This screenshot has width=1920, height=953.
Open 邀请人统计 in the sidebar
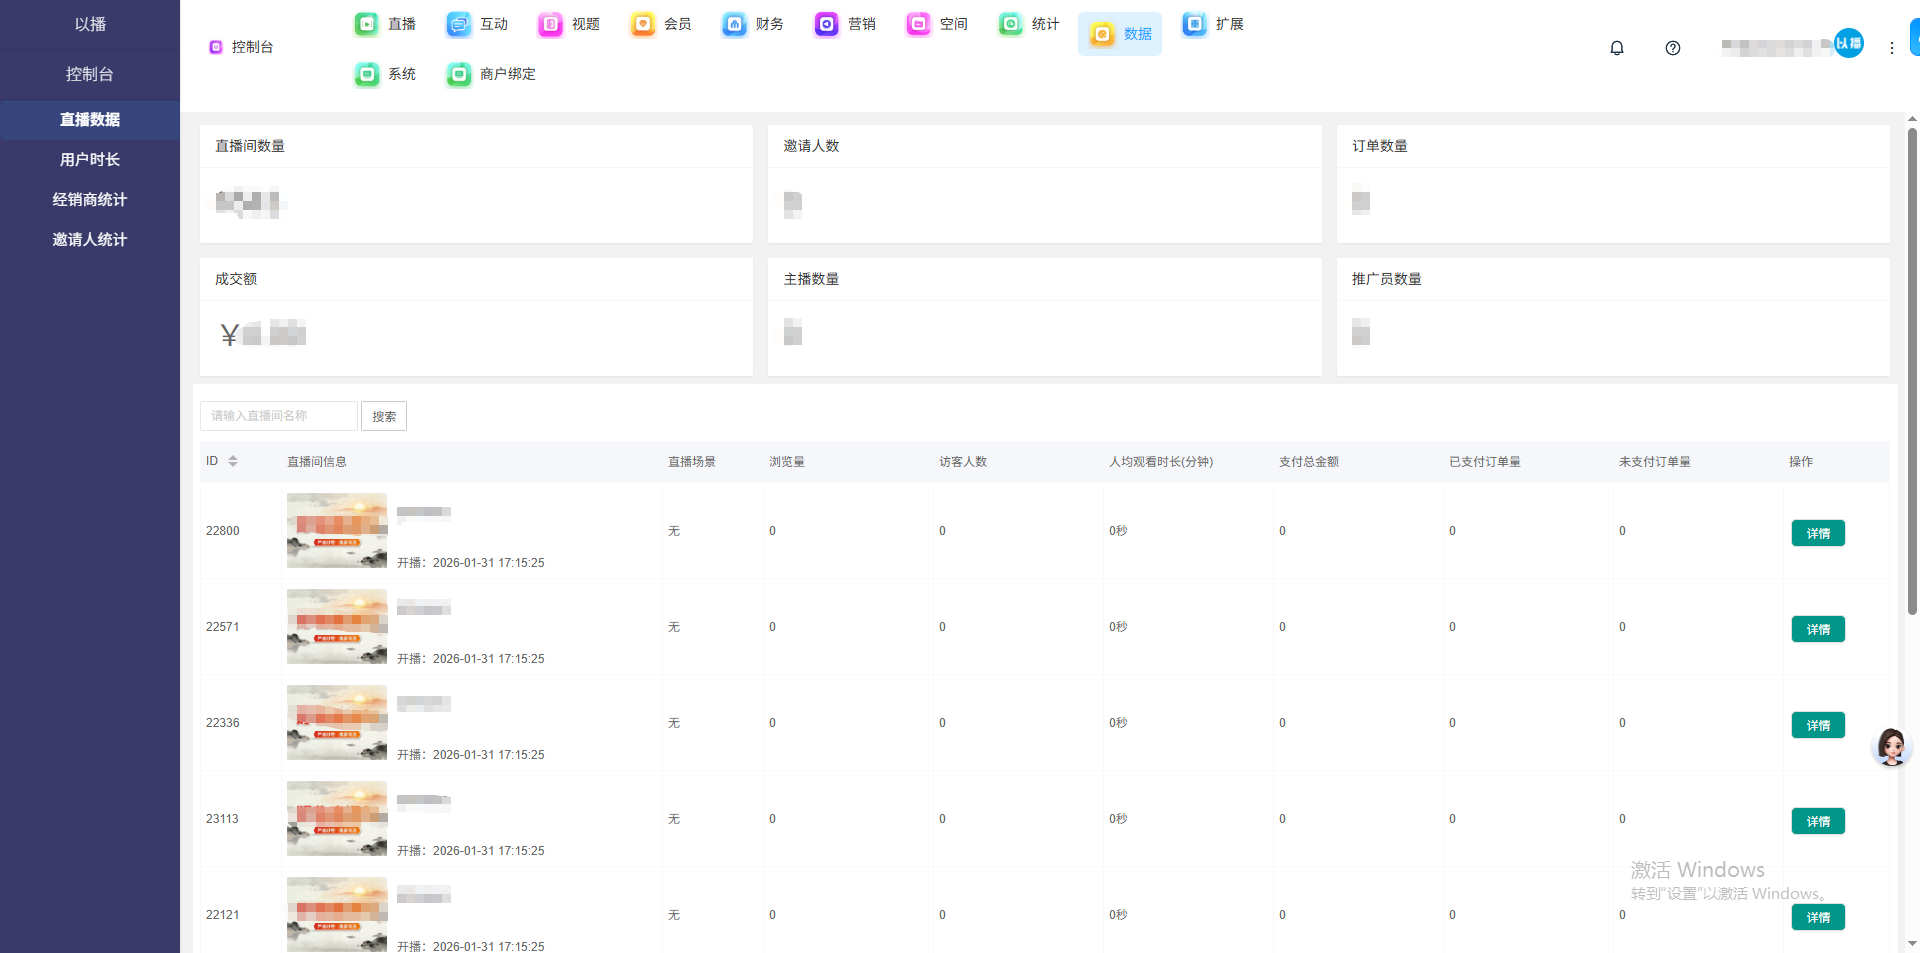pos(90,239)
